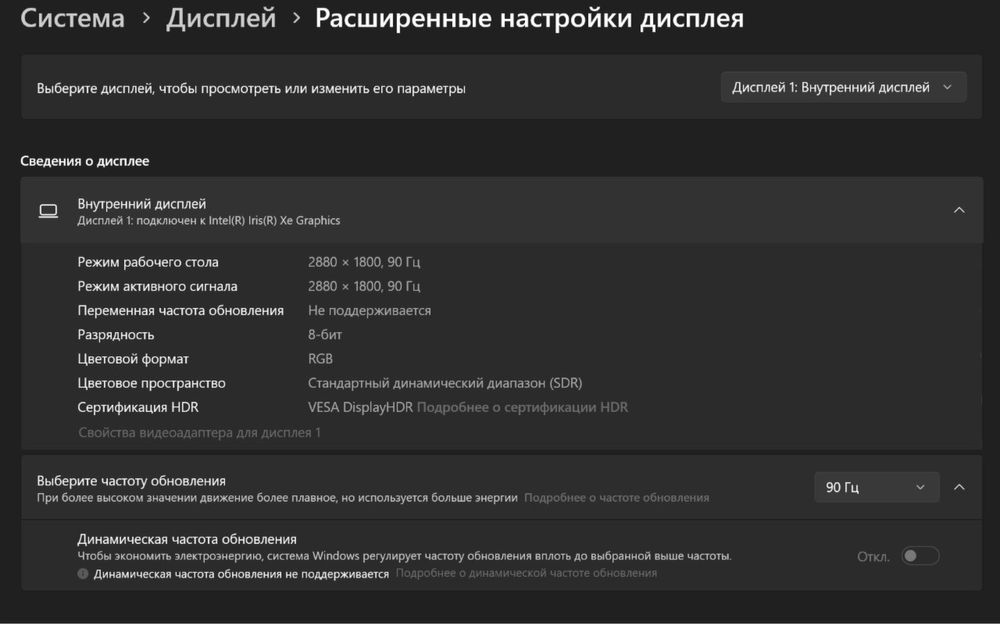Click Дисплей 1: подключен к Intel Iris Xe text

[x=209, y=221]
